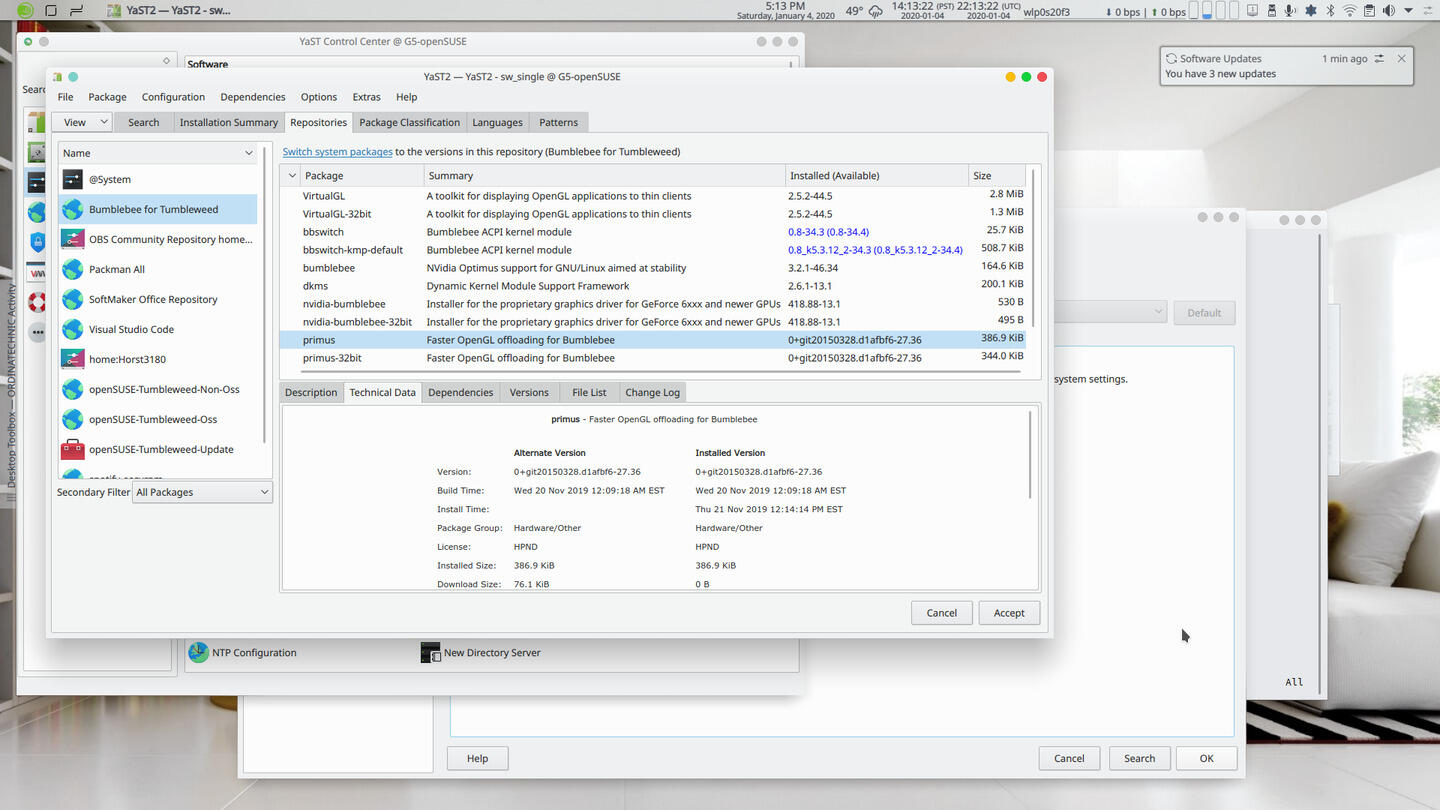Screen dimensions: 1440x810
Task: Click the NTP Configuration icon in YaST Control Center
Action: pyautogui.click(x=198, y=652)
